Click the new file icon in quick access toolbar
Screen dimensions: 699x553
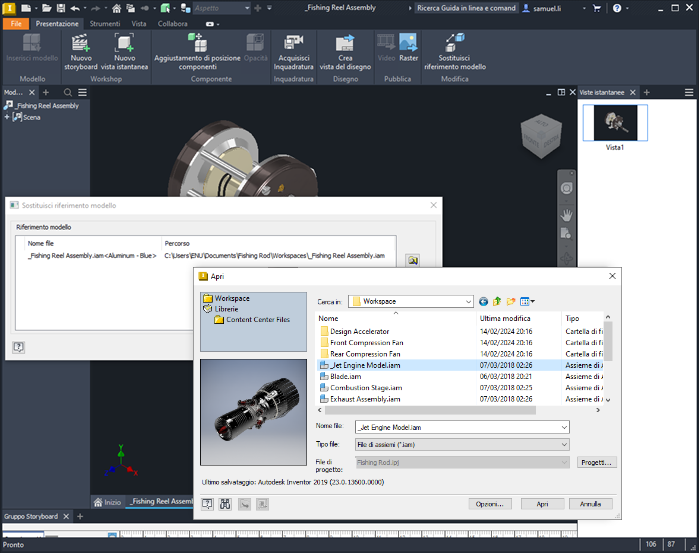26,8
